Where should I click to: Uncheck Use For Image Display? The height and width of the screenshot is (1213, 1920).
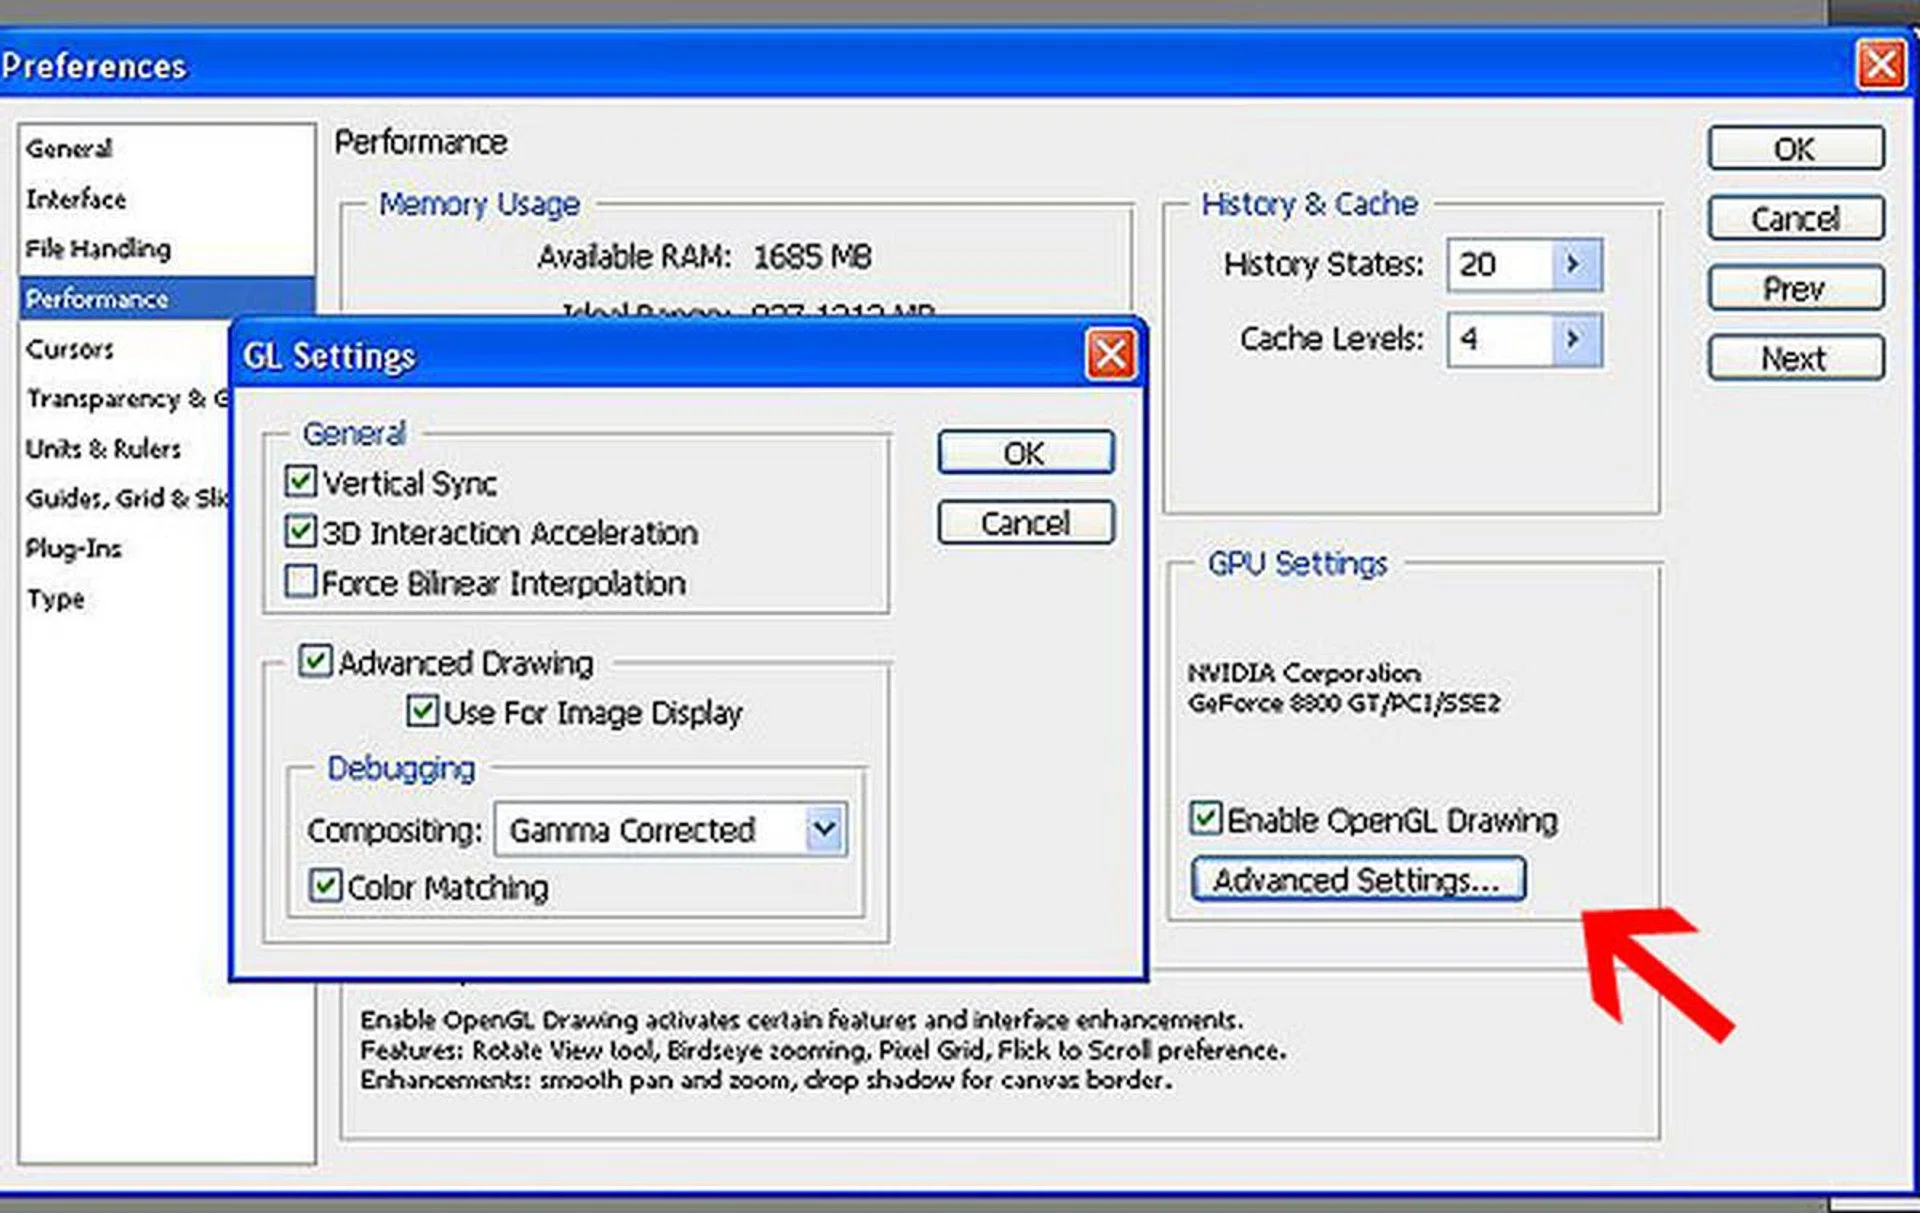[x=422, y=712]
